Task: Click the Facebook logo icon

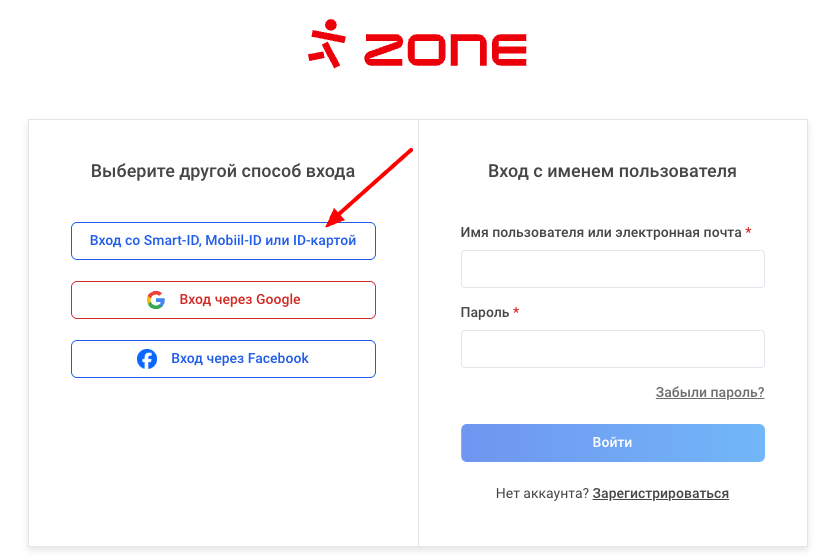Action: [147, 358]
